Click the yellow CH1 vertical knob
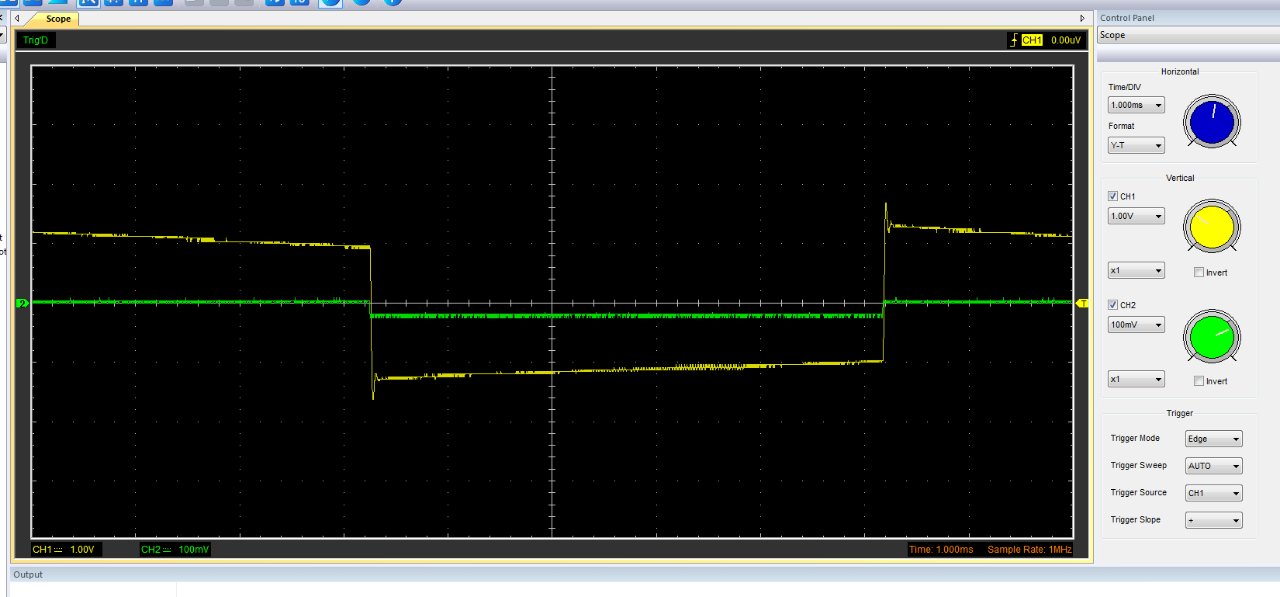The image size is (1280, 597). 1211,227
